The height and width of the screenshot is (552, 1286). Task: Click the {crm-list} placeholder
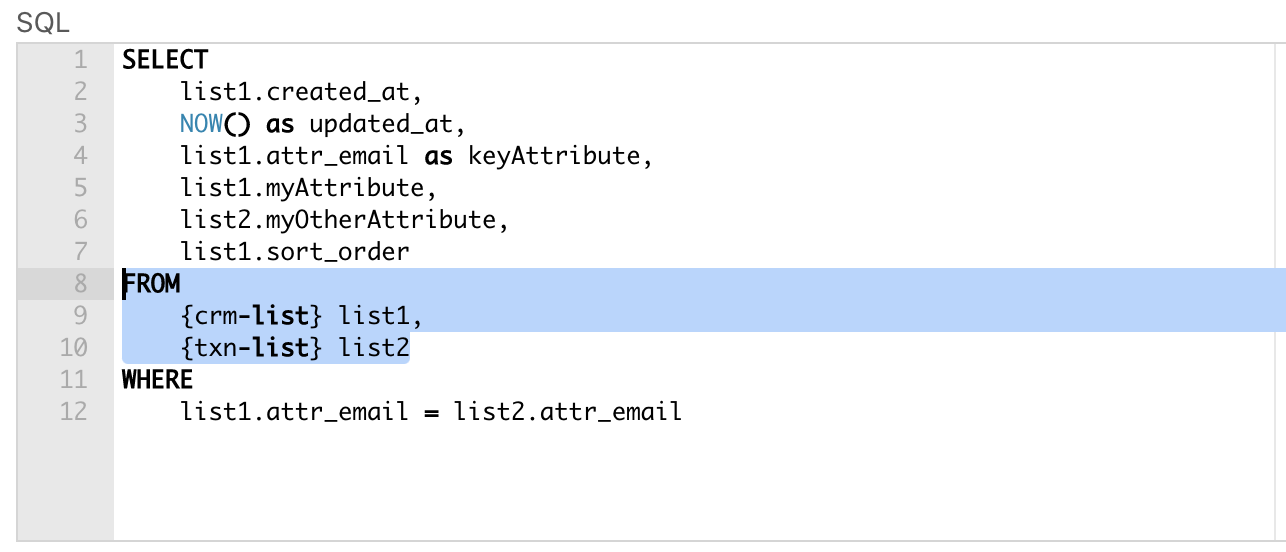(x=252, y=316)
